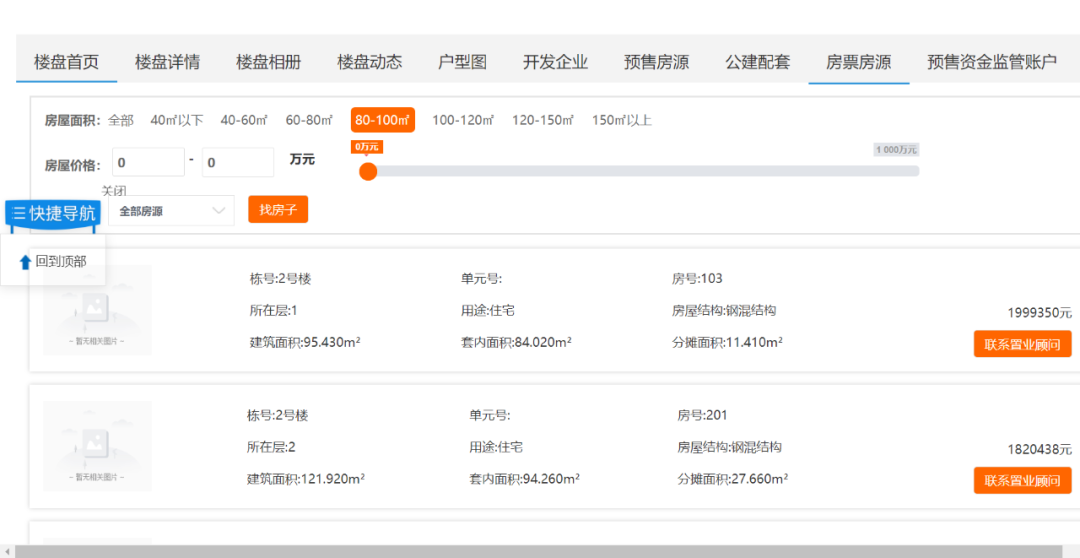Click the blue up-arrow 回到顶部 icon
This screenshot has height=558, width=1080.
[x=25, y=262]
